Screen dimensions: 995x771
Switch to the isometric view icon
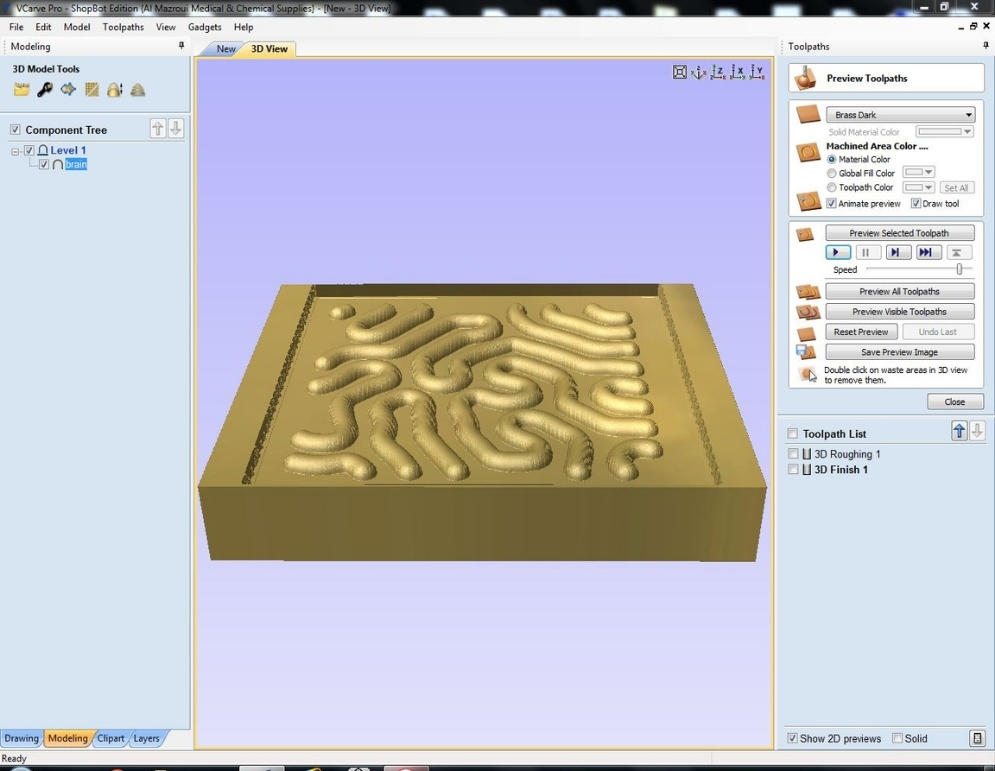(699, 72)
